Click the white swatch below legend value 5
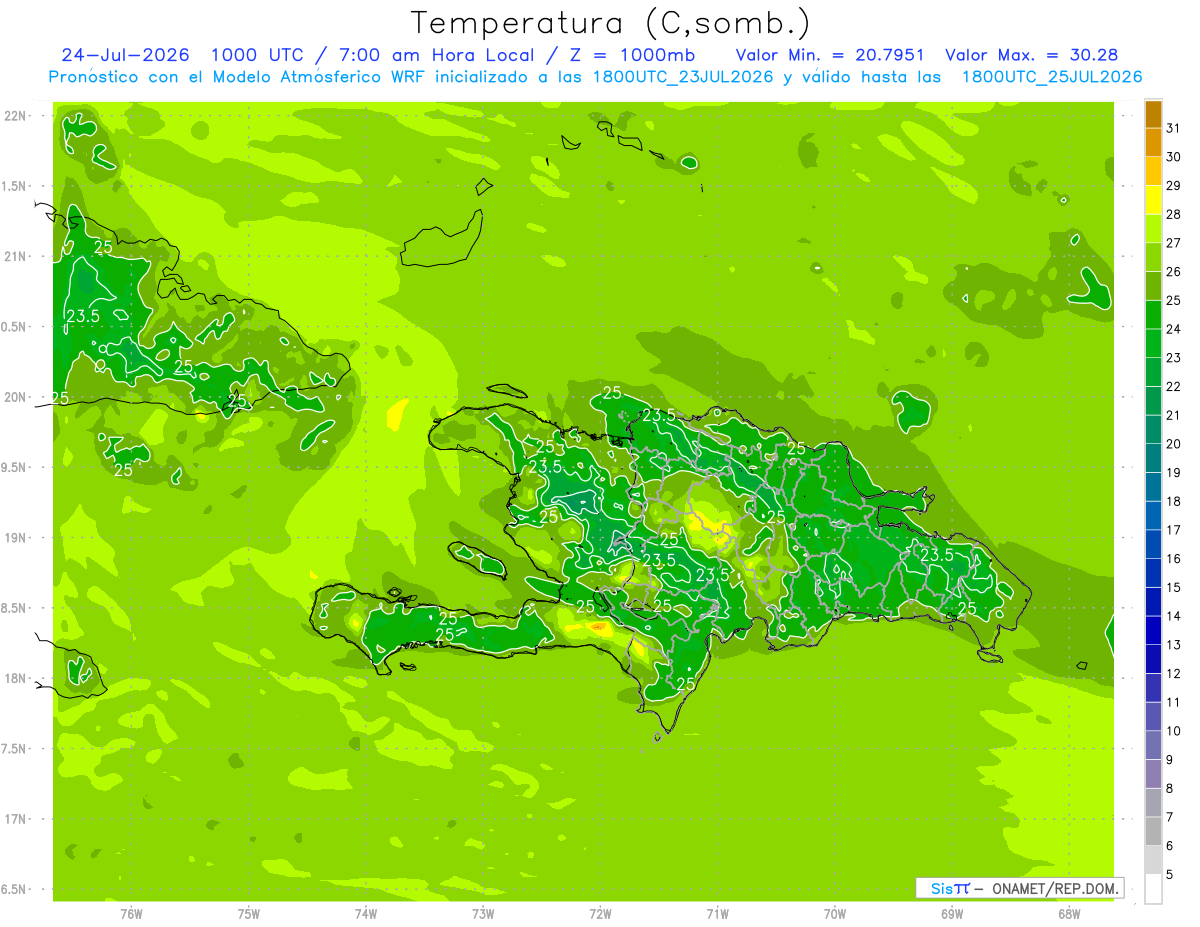The width and height of the screenshot is (1200, 927). click(1154, 889)
